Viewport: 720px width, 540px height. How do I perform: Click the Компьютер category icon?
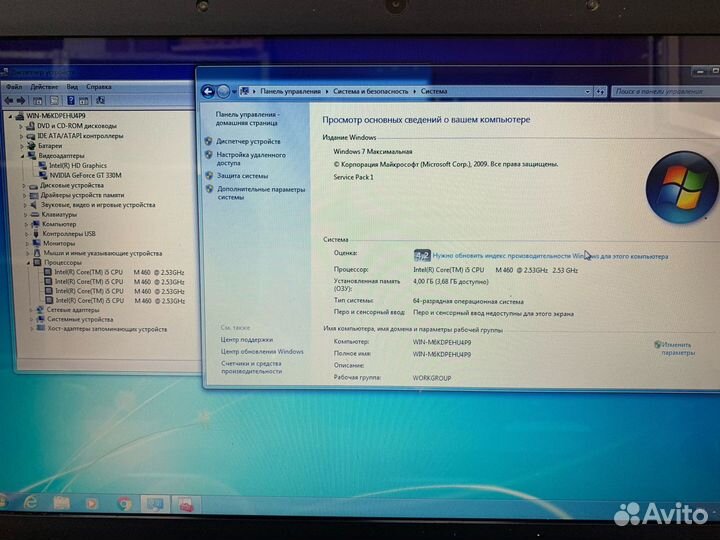click(x=36, y=224)
